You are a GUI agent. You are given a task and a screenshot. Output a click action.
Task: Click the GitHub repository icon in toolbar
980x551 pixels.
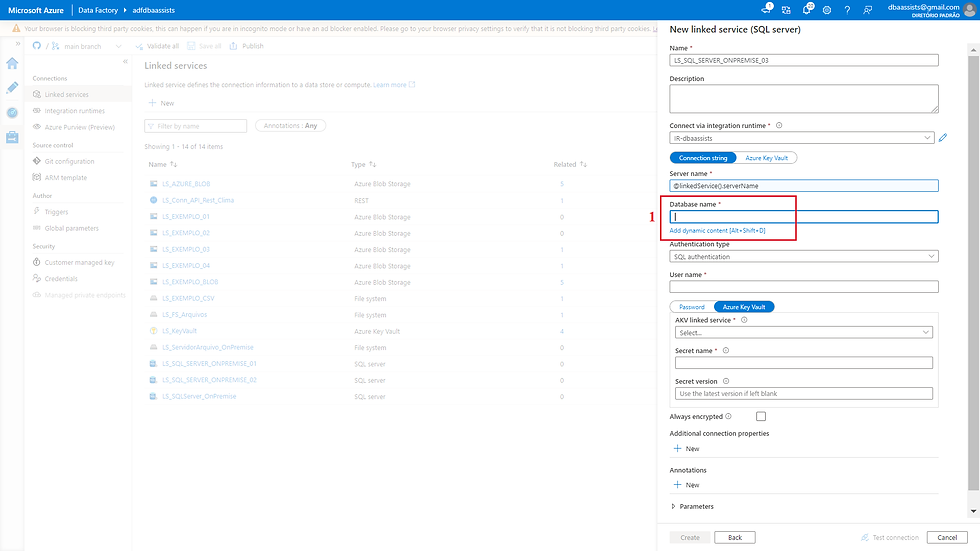[x=37, y=46]
